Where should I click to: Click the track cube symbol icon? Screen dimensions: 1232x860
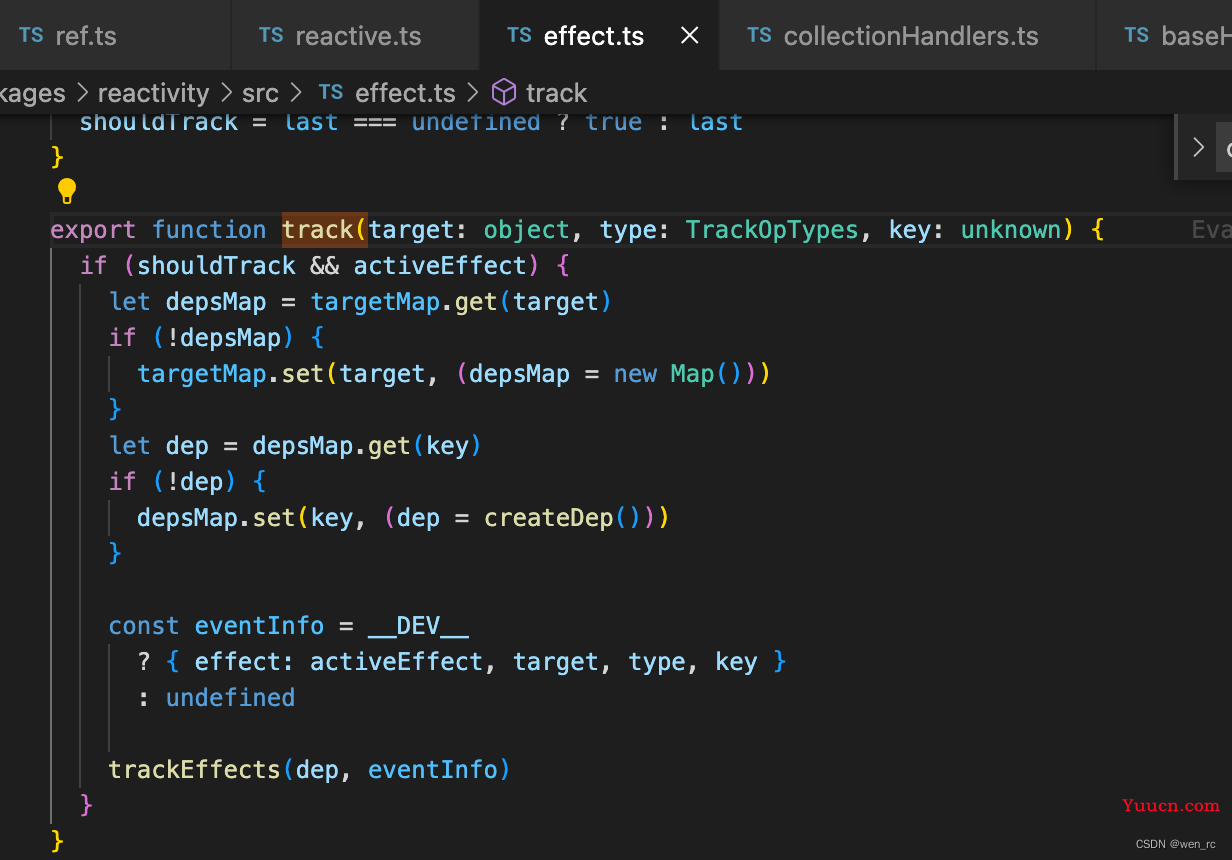(x=505, y=93)
